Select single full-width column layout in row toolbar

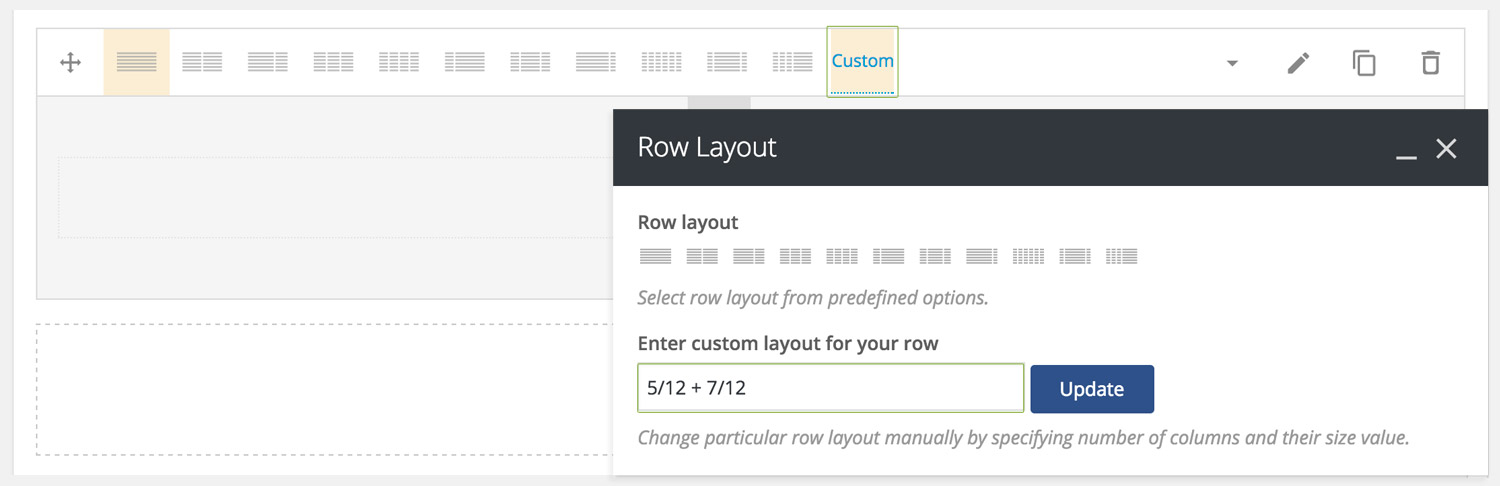click(x=137, y=62)
